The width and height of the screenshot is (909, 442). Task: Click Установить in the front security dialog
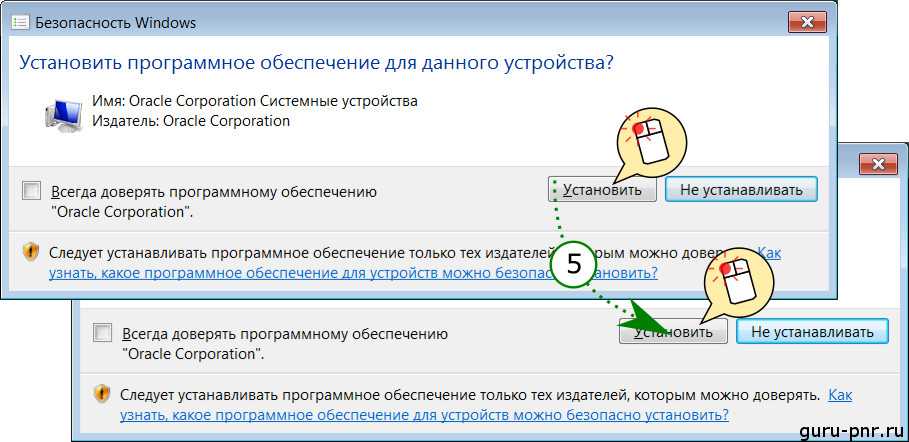[602, 190]
